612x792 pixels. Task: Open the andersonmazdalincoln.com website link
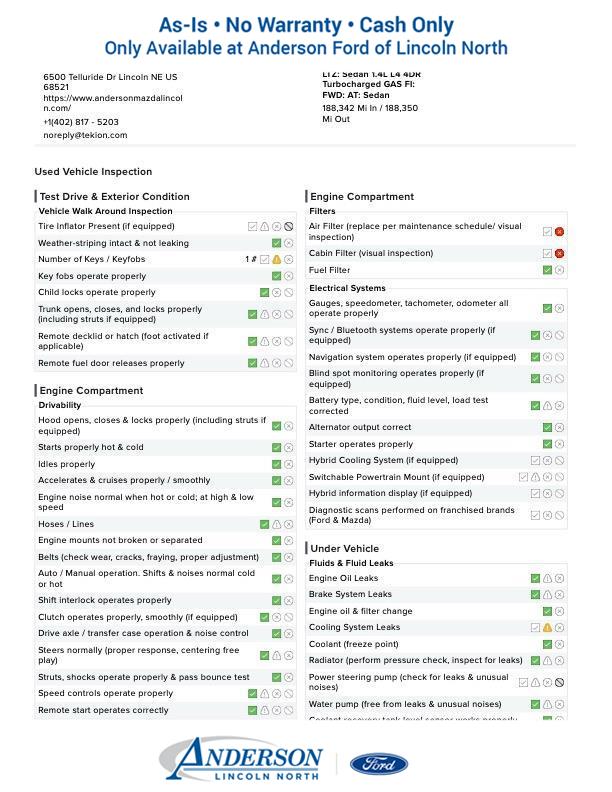[112, 103]
